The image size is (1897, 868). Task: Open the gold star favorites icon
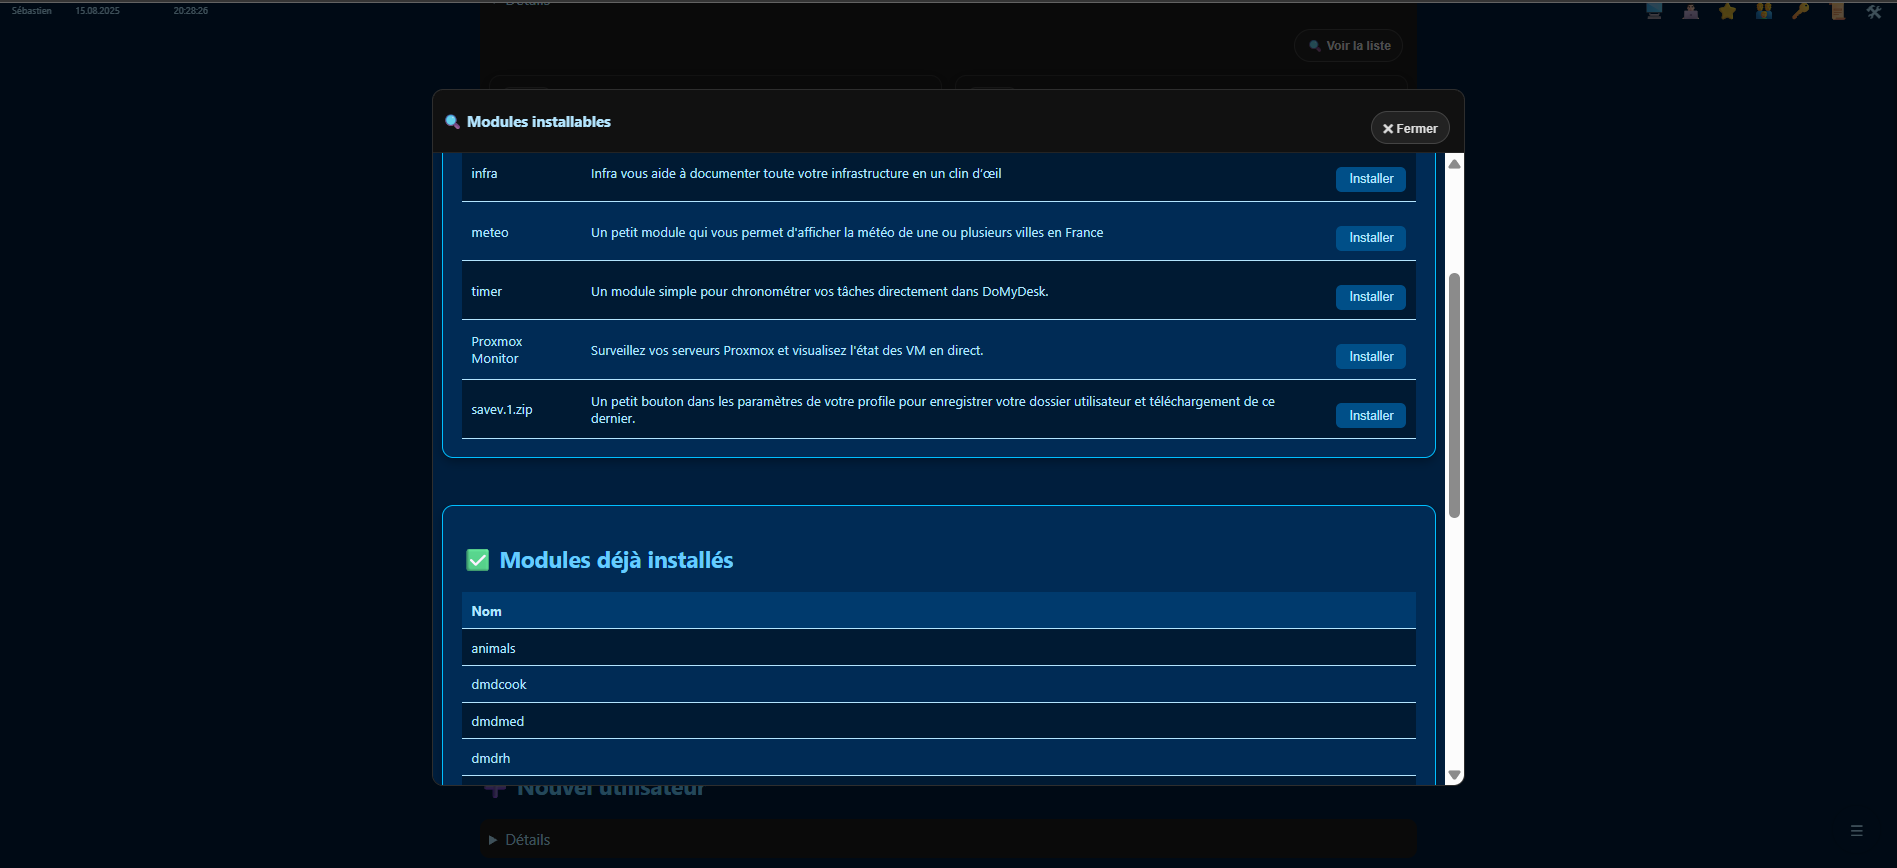(1727, 12)
